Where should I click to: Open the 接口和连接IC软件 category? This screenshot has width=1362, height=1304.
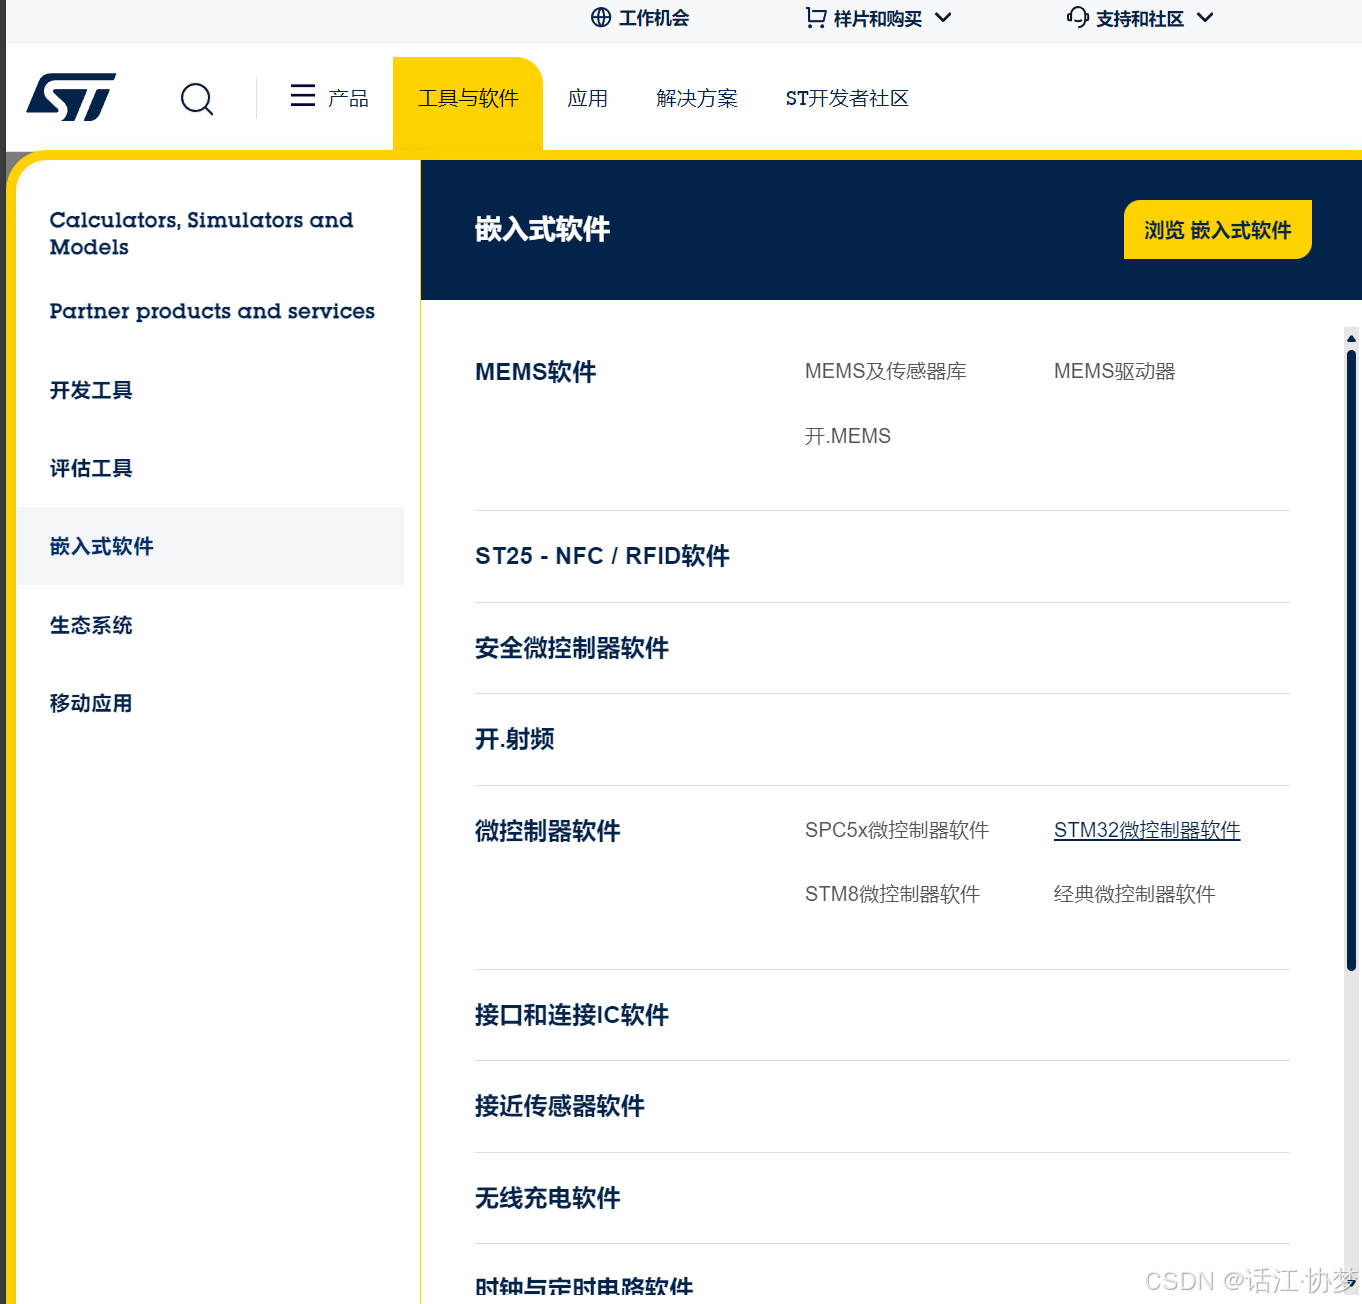pos(572,1015)
